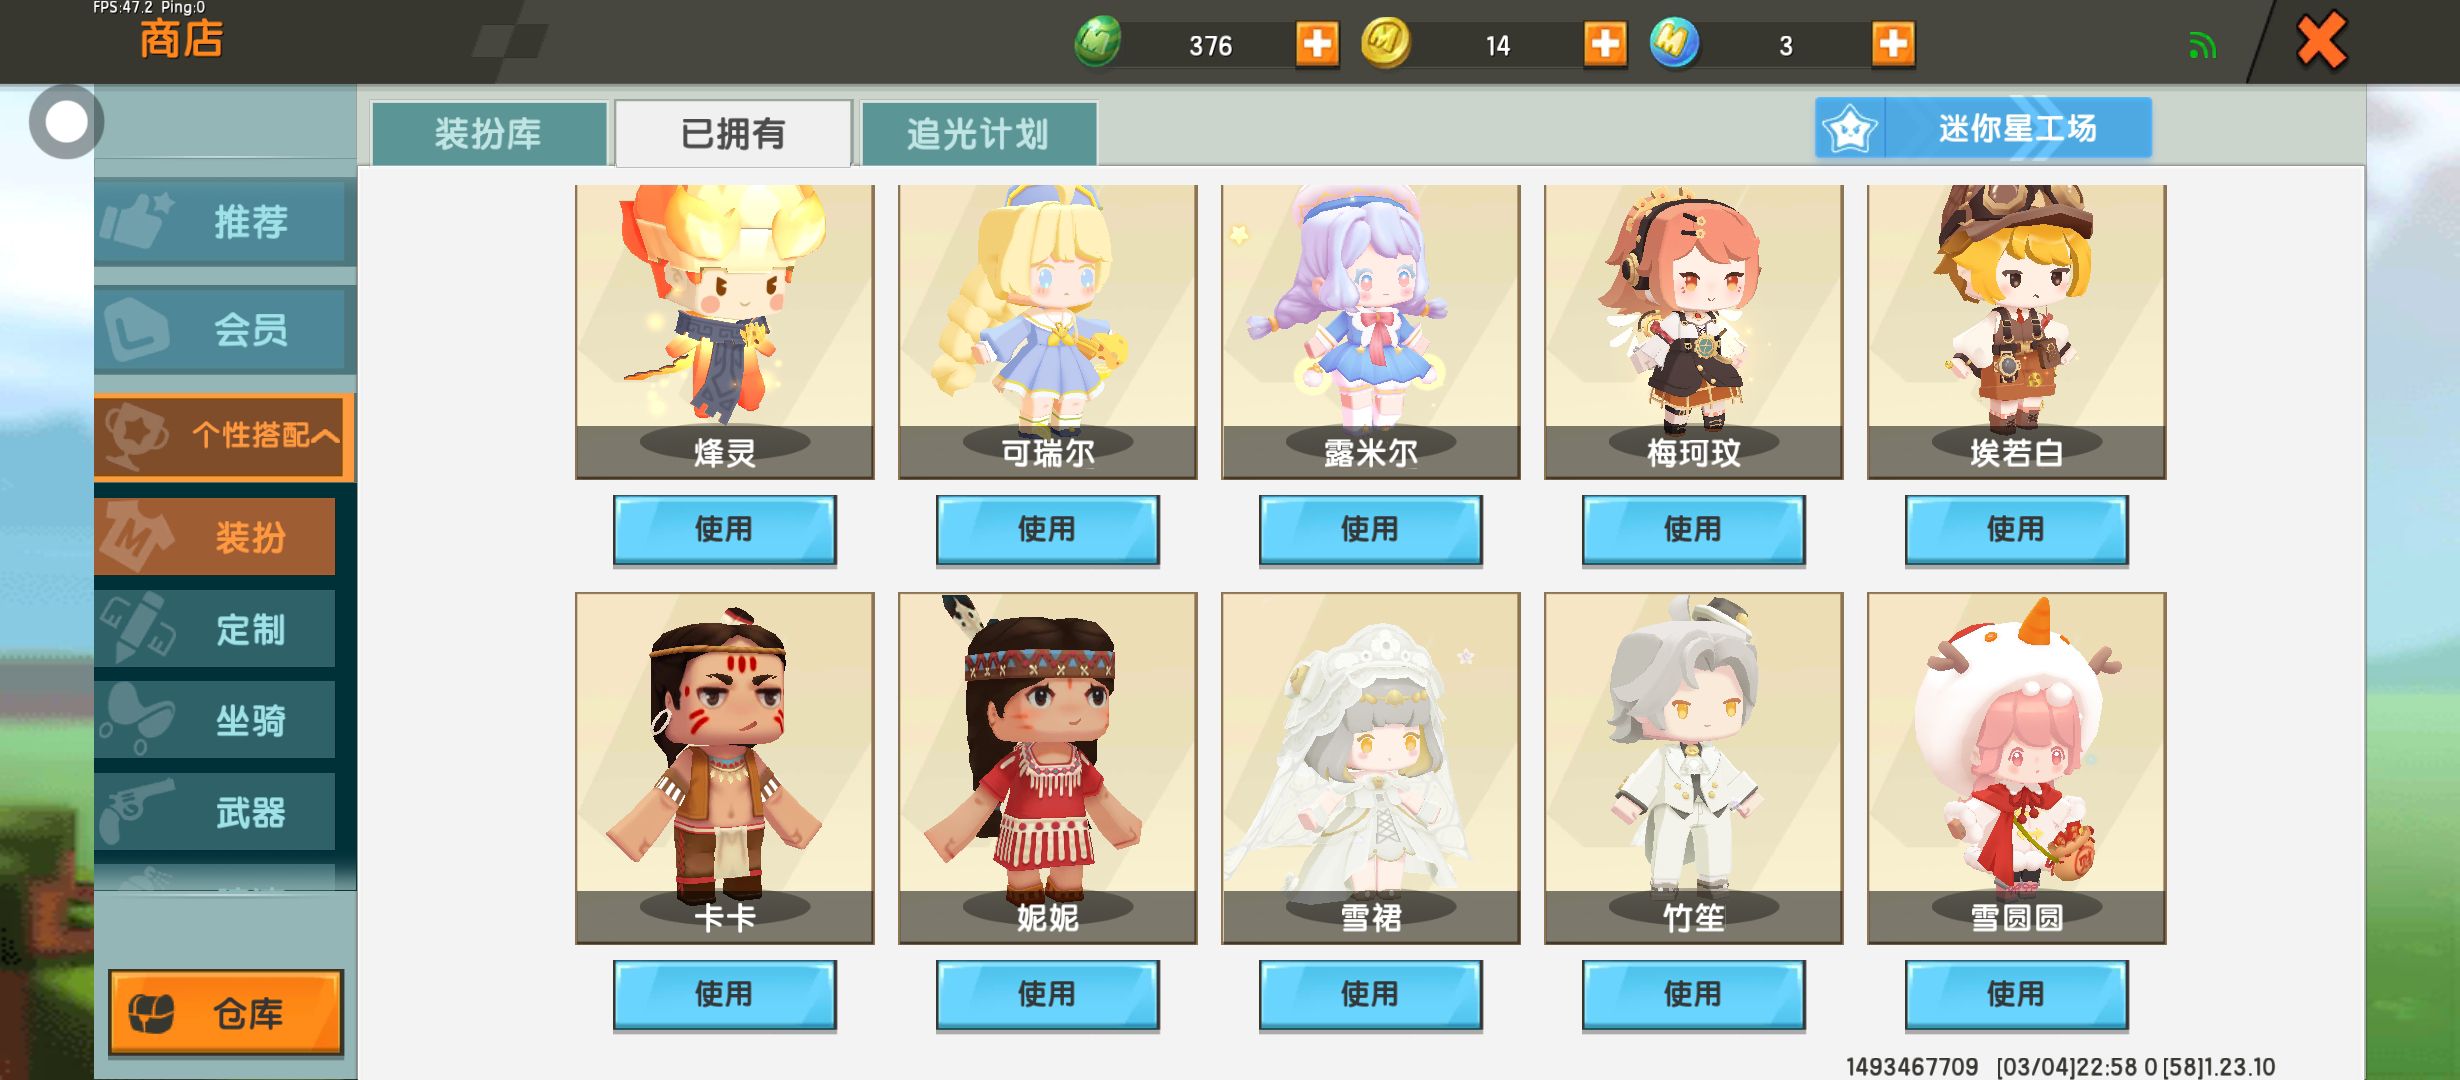This screenshot has height=1080, width=2460.
Task: Open the 坐骑 mounts category
Action: tap(215, 720)
